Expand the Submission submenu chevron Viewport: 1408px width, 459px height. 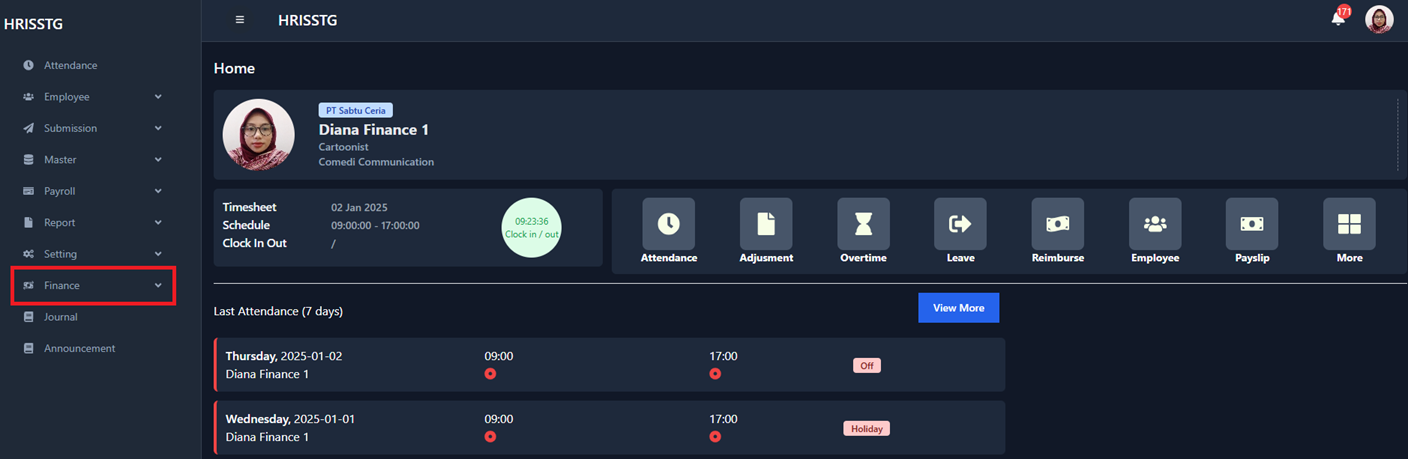tap(158, 128)
